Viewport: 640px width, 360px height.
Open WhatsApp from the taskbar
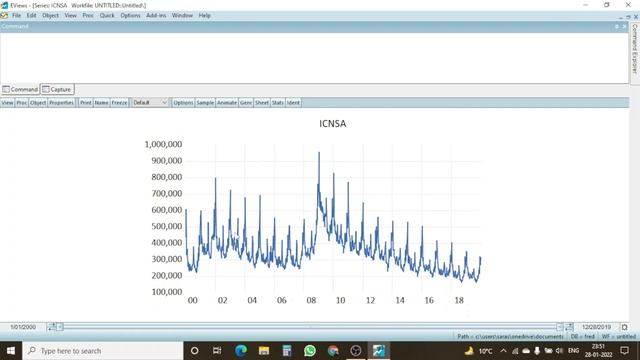coord(310,351)
